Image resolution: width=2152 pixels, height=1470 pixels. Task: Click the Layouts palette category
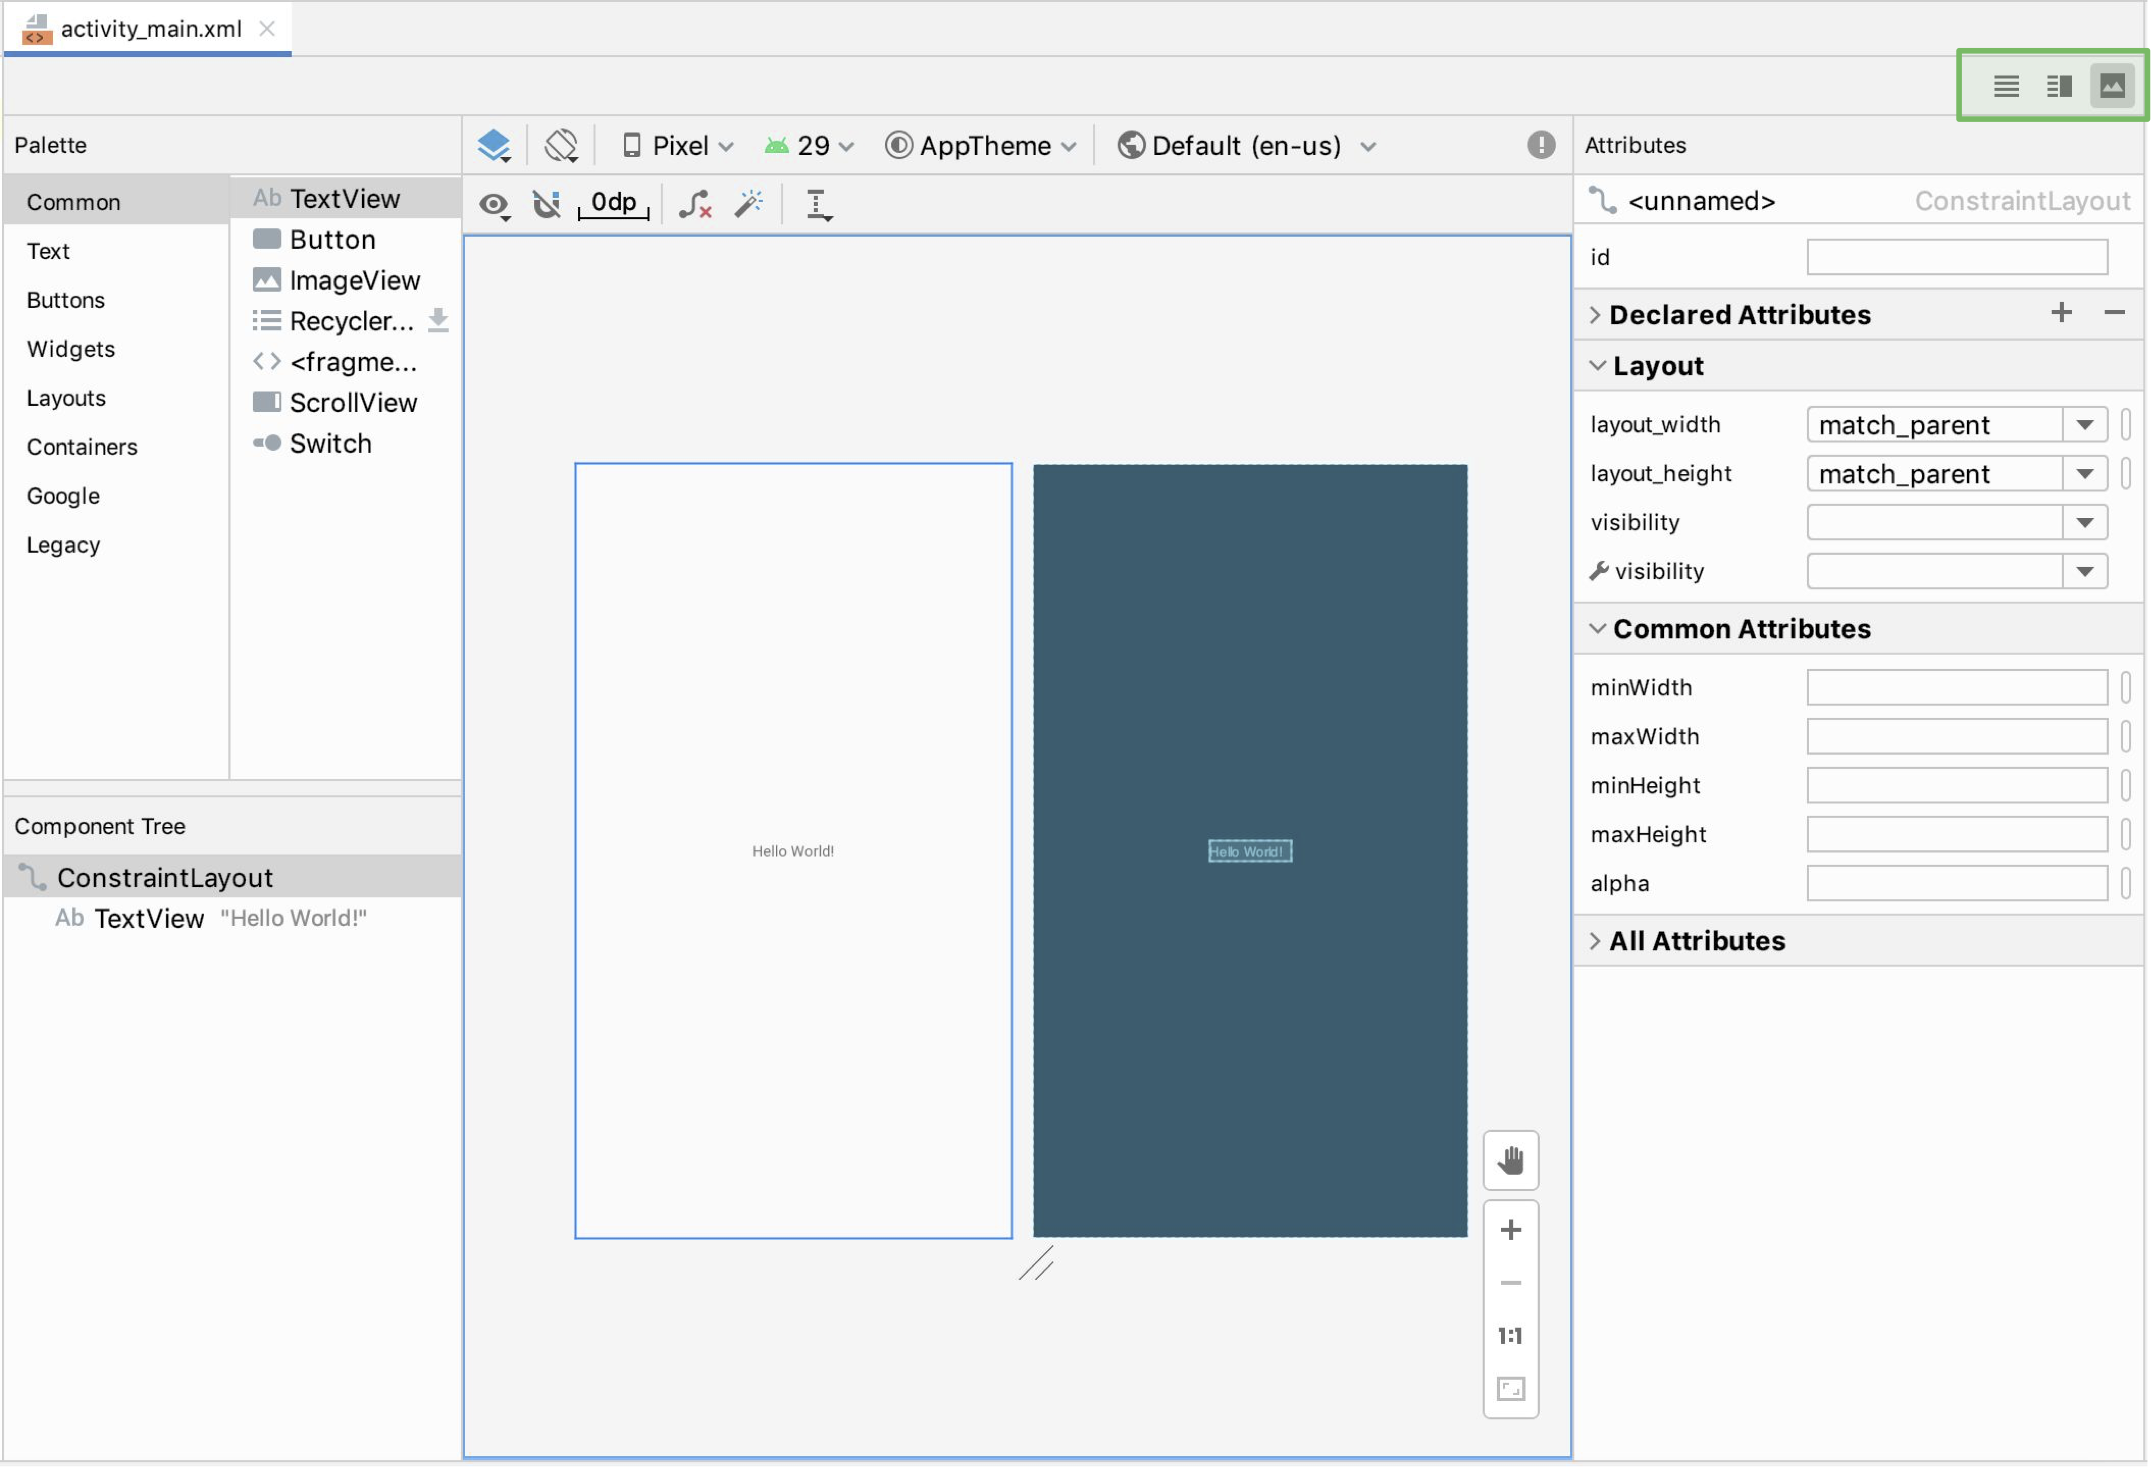[65, 397]
